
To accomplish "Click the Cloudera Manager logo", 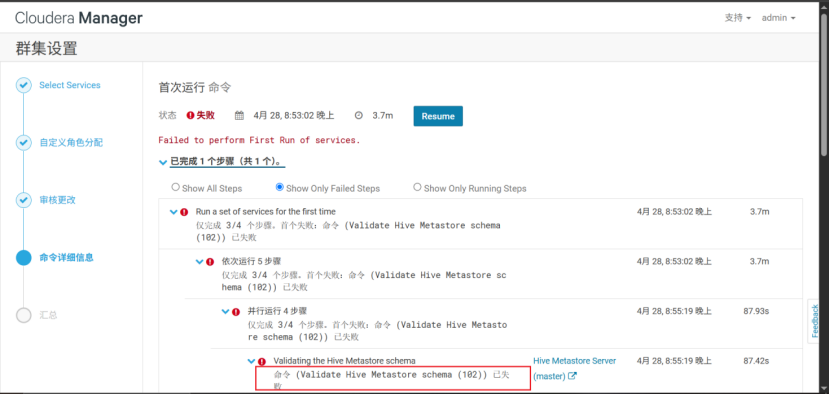I will point(78,18).
